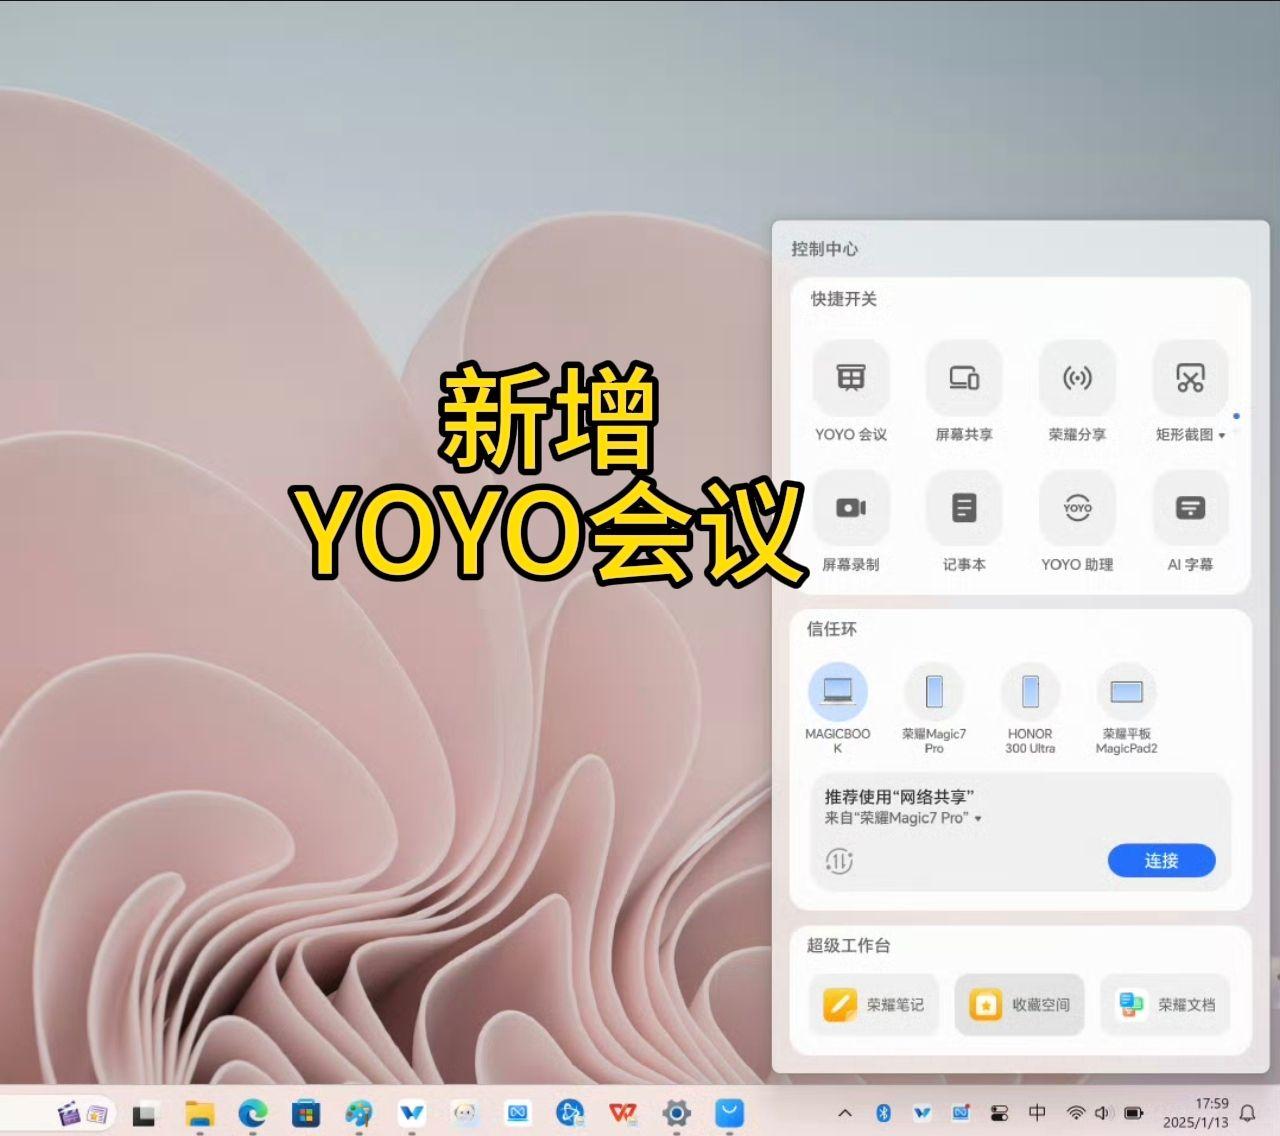The image size is (1280, 1136).
Task: Click the 控制中心 title text
Action: click(x=825, y=249)
